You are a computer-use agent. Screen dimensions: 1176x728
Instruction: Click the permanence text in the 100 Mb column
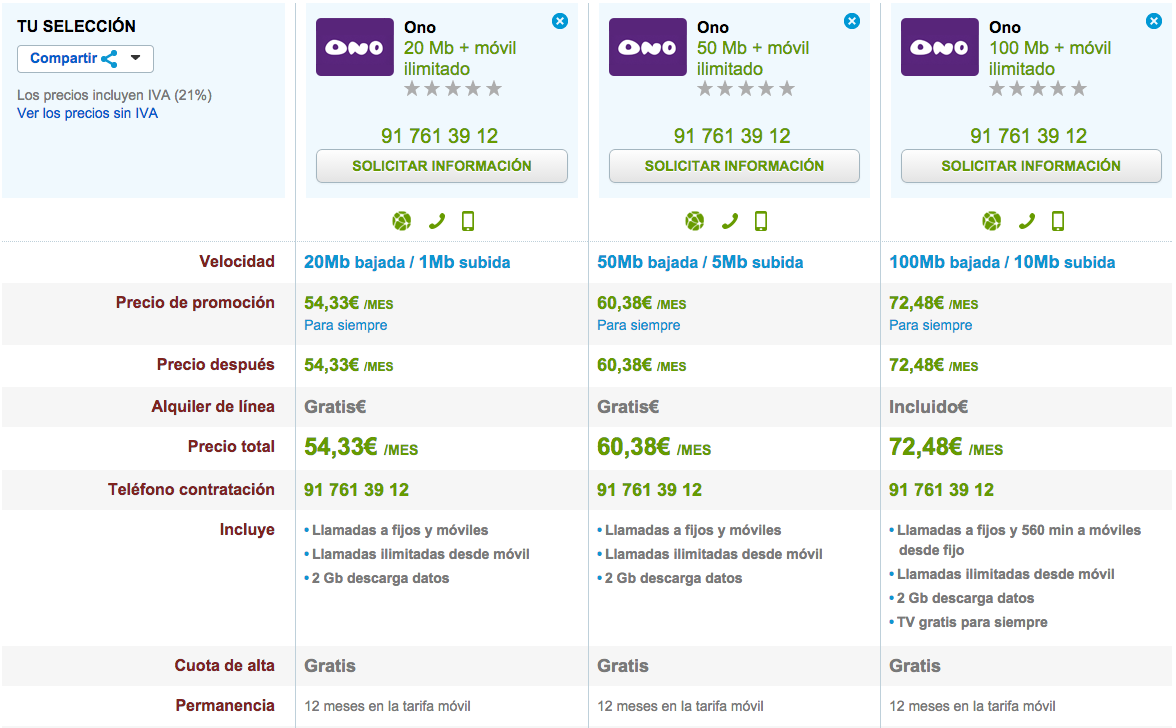[x=972, y=706]
